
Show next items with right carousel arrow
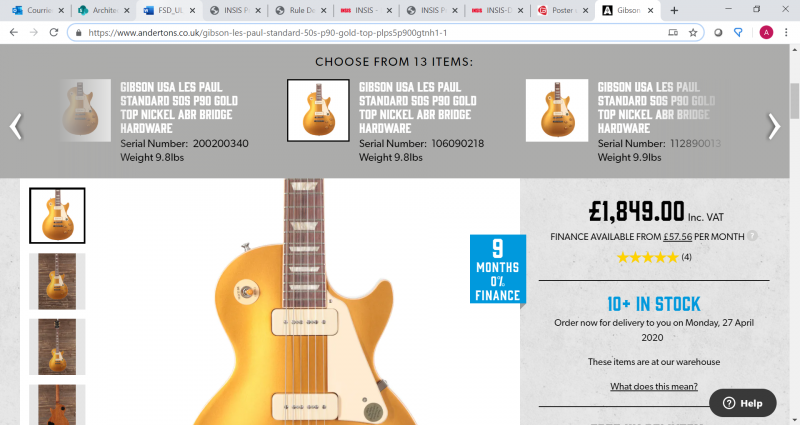[774, 127]
